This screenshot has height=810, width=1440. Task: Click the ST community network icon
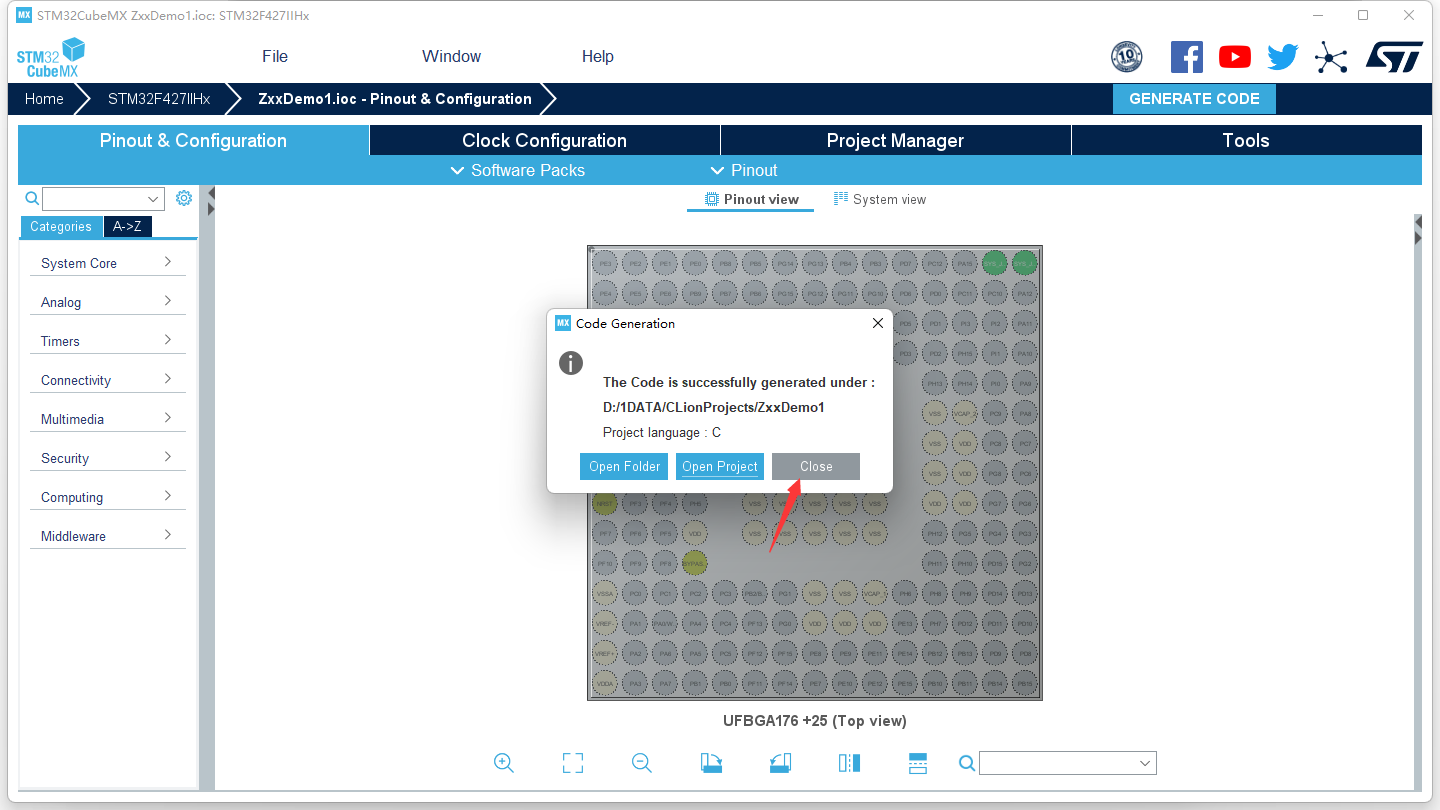[x=1331, y=57]
